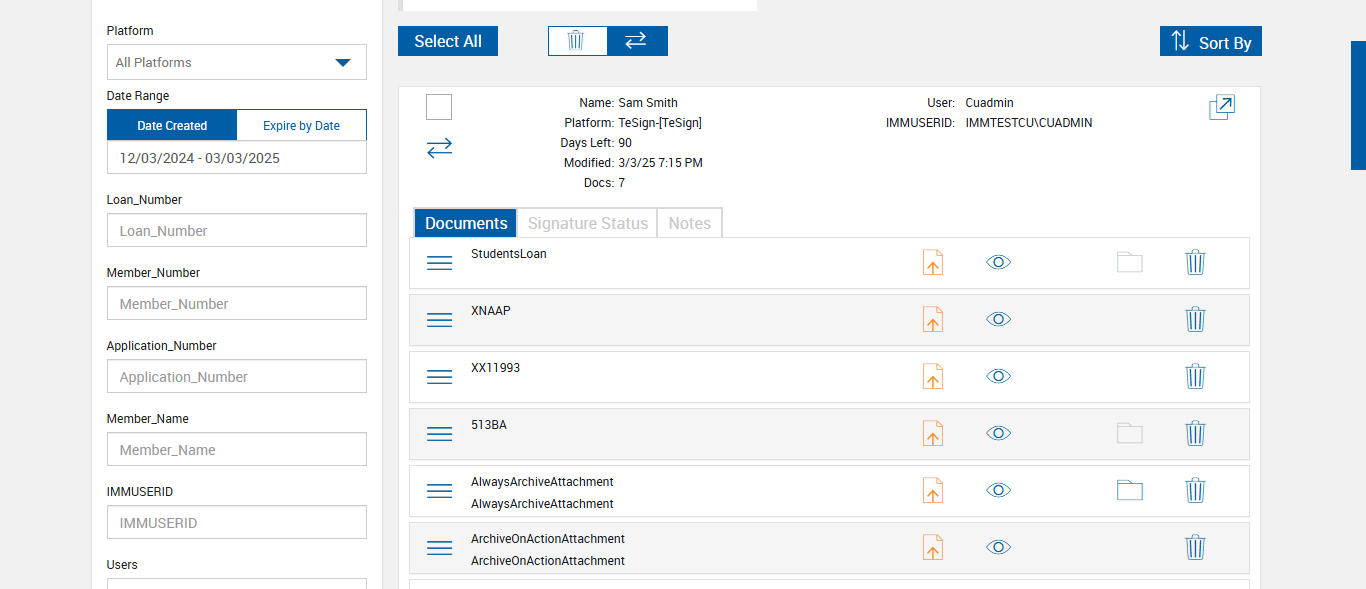
Task: Click the trash icon in top toolbar
Action: click(576, 41)
